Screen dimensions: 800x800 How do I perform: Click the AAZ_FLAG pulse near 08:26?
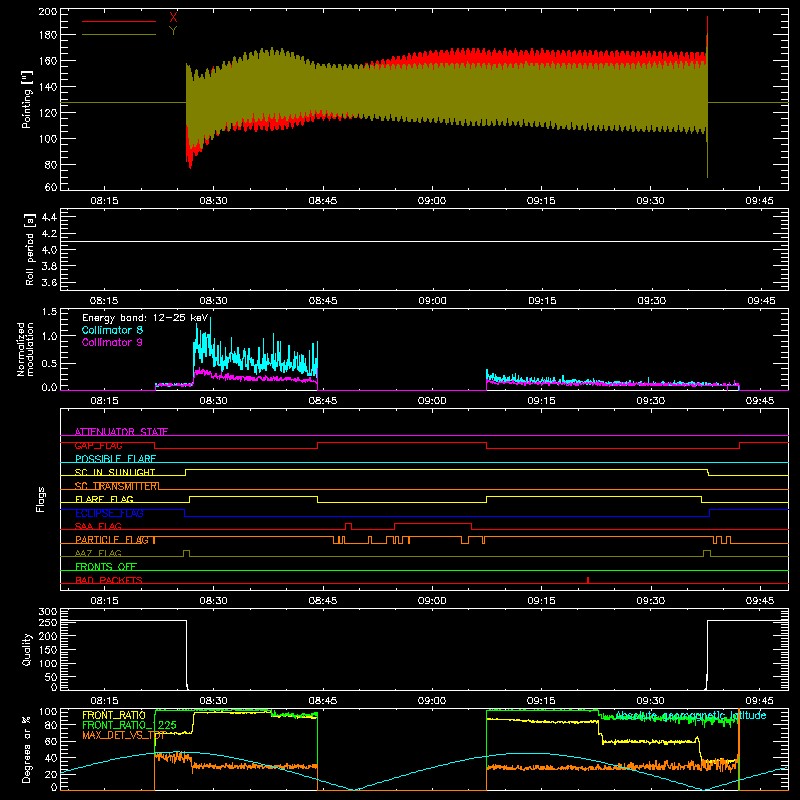coord(186,553)
